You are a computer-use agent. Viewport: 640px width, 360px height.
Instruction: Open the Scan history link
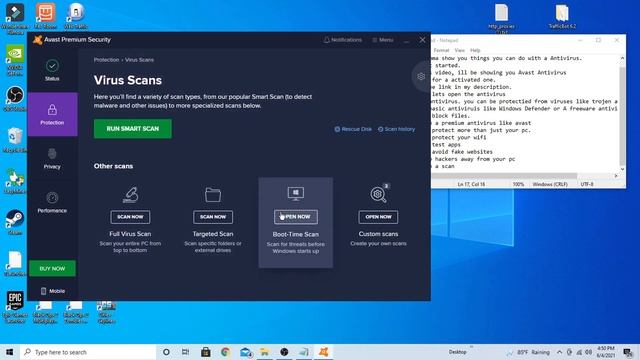tap(396, 129)
